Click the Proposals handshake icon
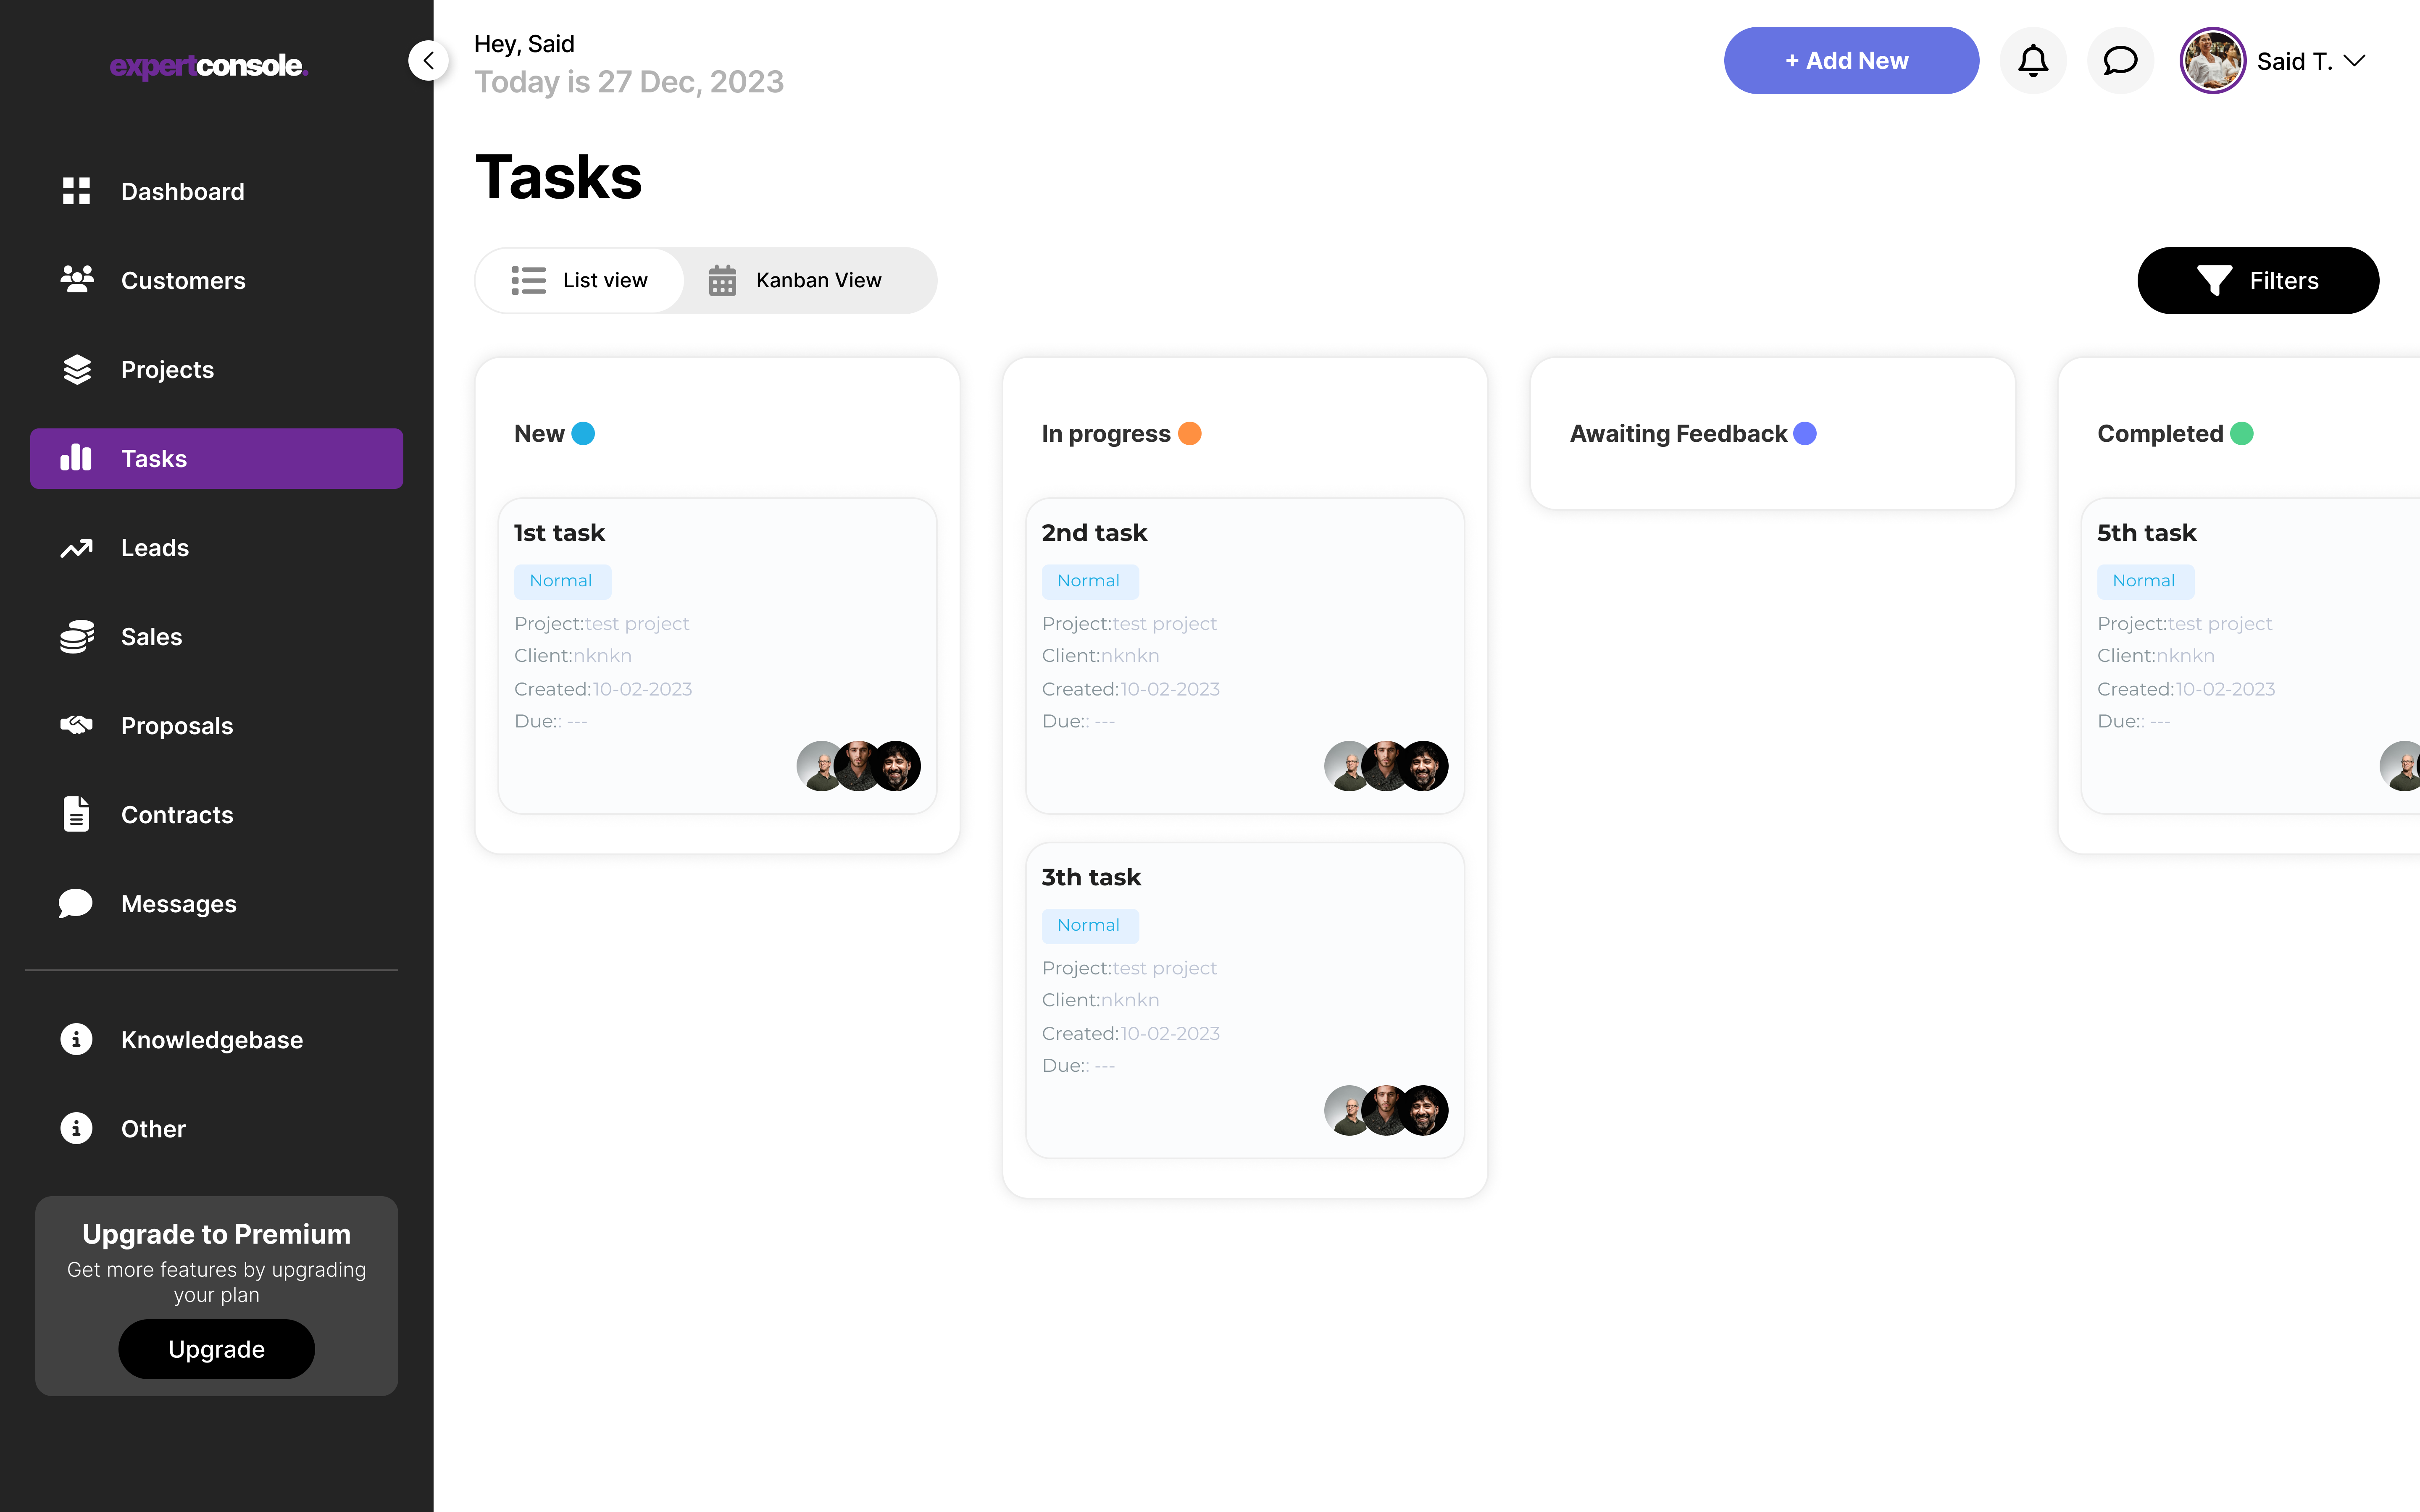The width and height of the screenshot is (2420, 1512). click(x=76, y=725)
